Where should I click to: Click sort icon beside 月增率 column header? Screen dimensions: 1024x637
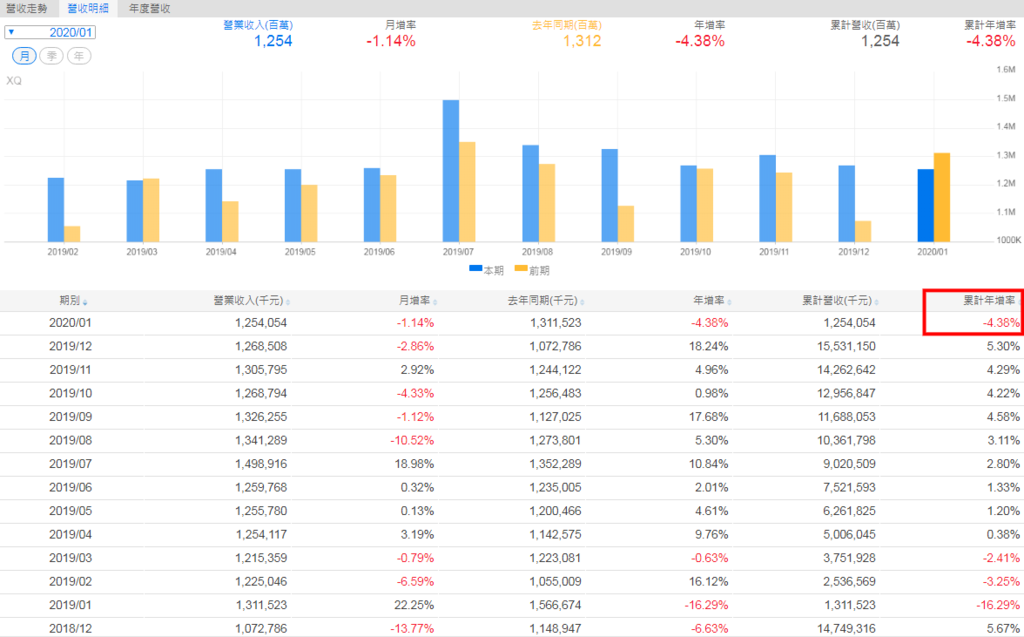coord(435,302)
